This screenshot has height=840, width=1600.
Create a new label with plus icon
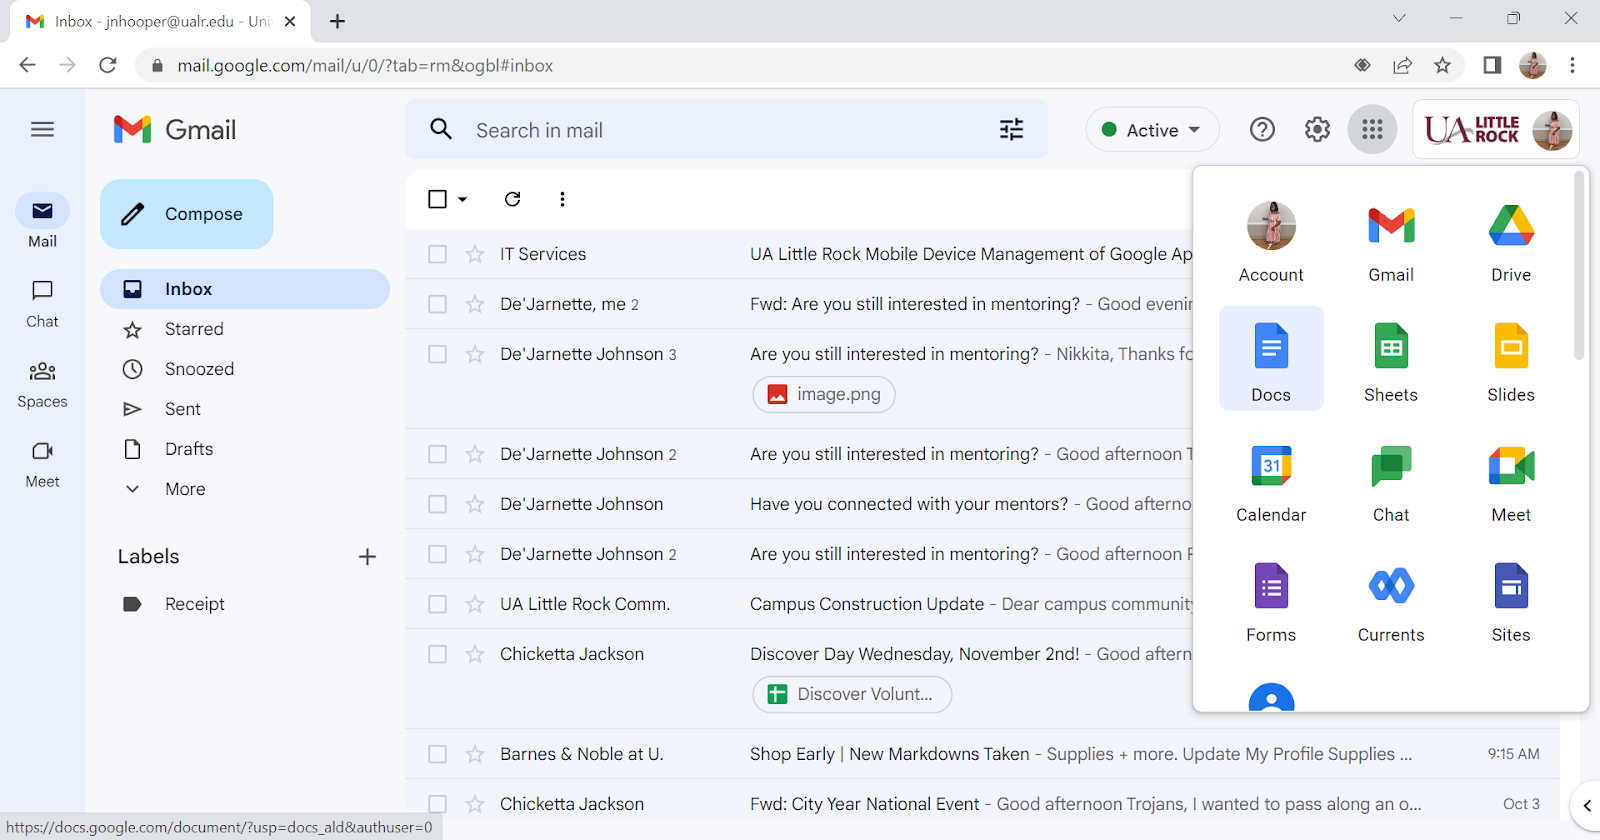tap(367, 557)
